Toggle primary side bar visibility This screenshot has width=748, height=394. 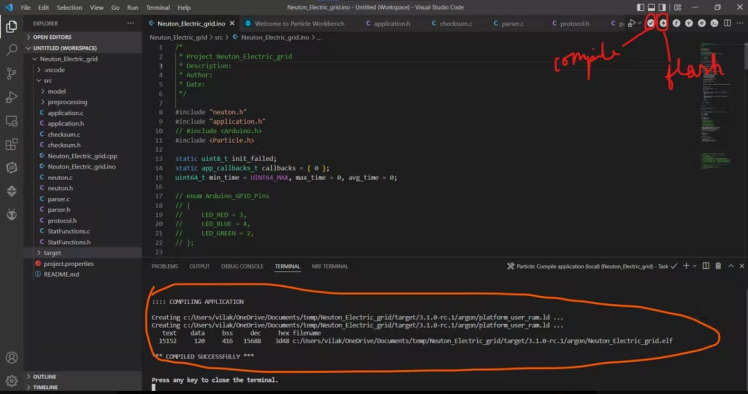(640, 7)
